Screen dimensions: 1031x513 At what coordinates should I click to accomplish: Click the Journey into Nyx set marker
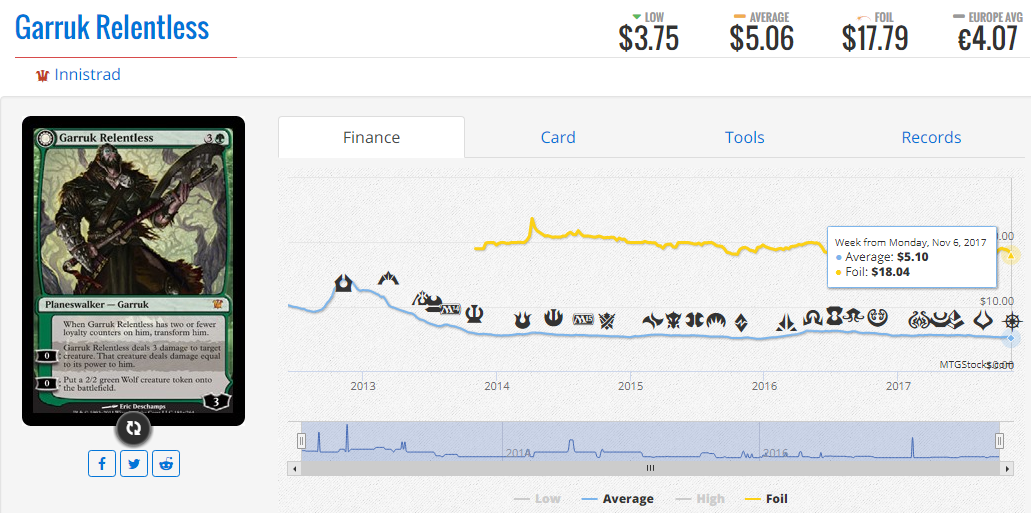554,319
